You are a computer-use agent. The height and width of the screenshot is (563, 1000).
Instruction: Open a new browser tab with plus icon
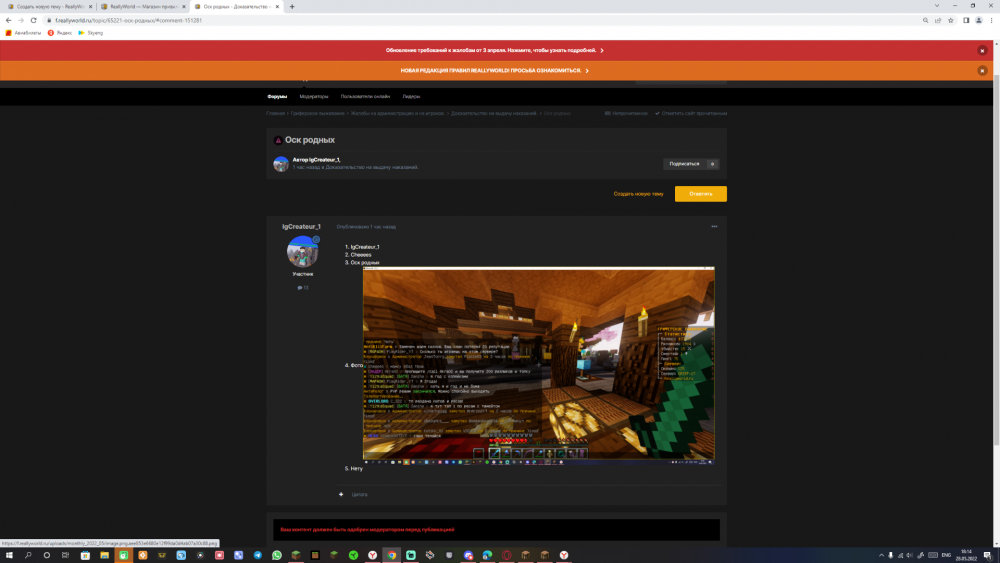[x=292, y=6]
